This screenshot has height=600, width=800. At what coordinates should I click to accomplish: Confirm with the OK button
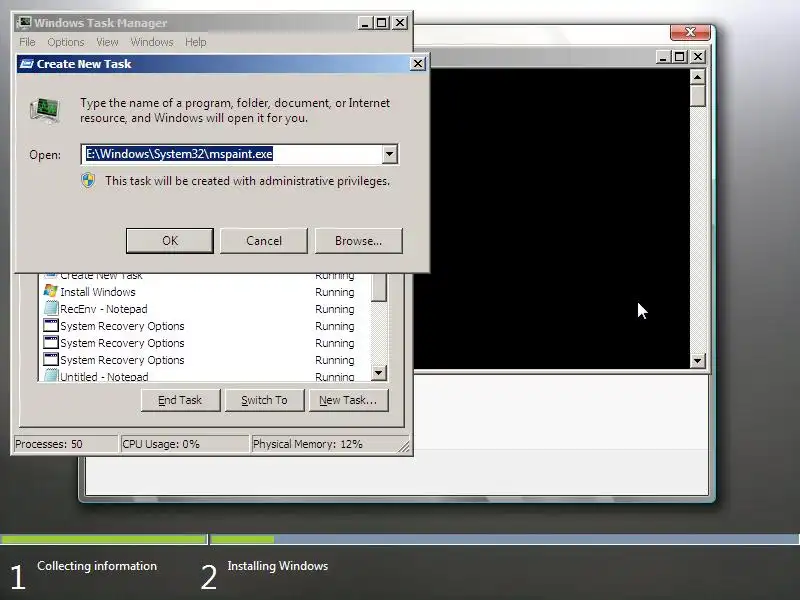[x=170, y=240]
